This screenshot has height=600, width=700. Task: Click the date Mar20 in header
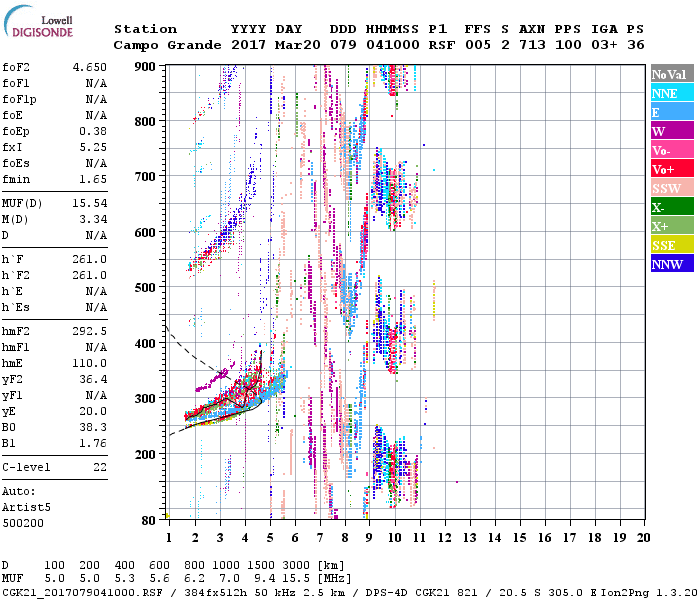[x=298, y=45]
